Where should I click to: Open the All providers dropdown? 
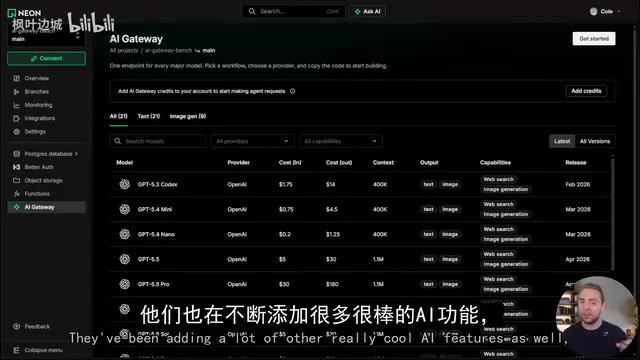pyautogui.click(x=252, y=141)
